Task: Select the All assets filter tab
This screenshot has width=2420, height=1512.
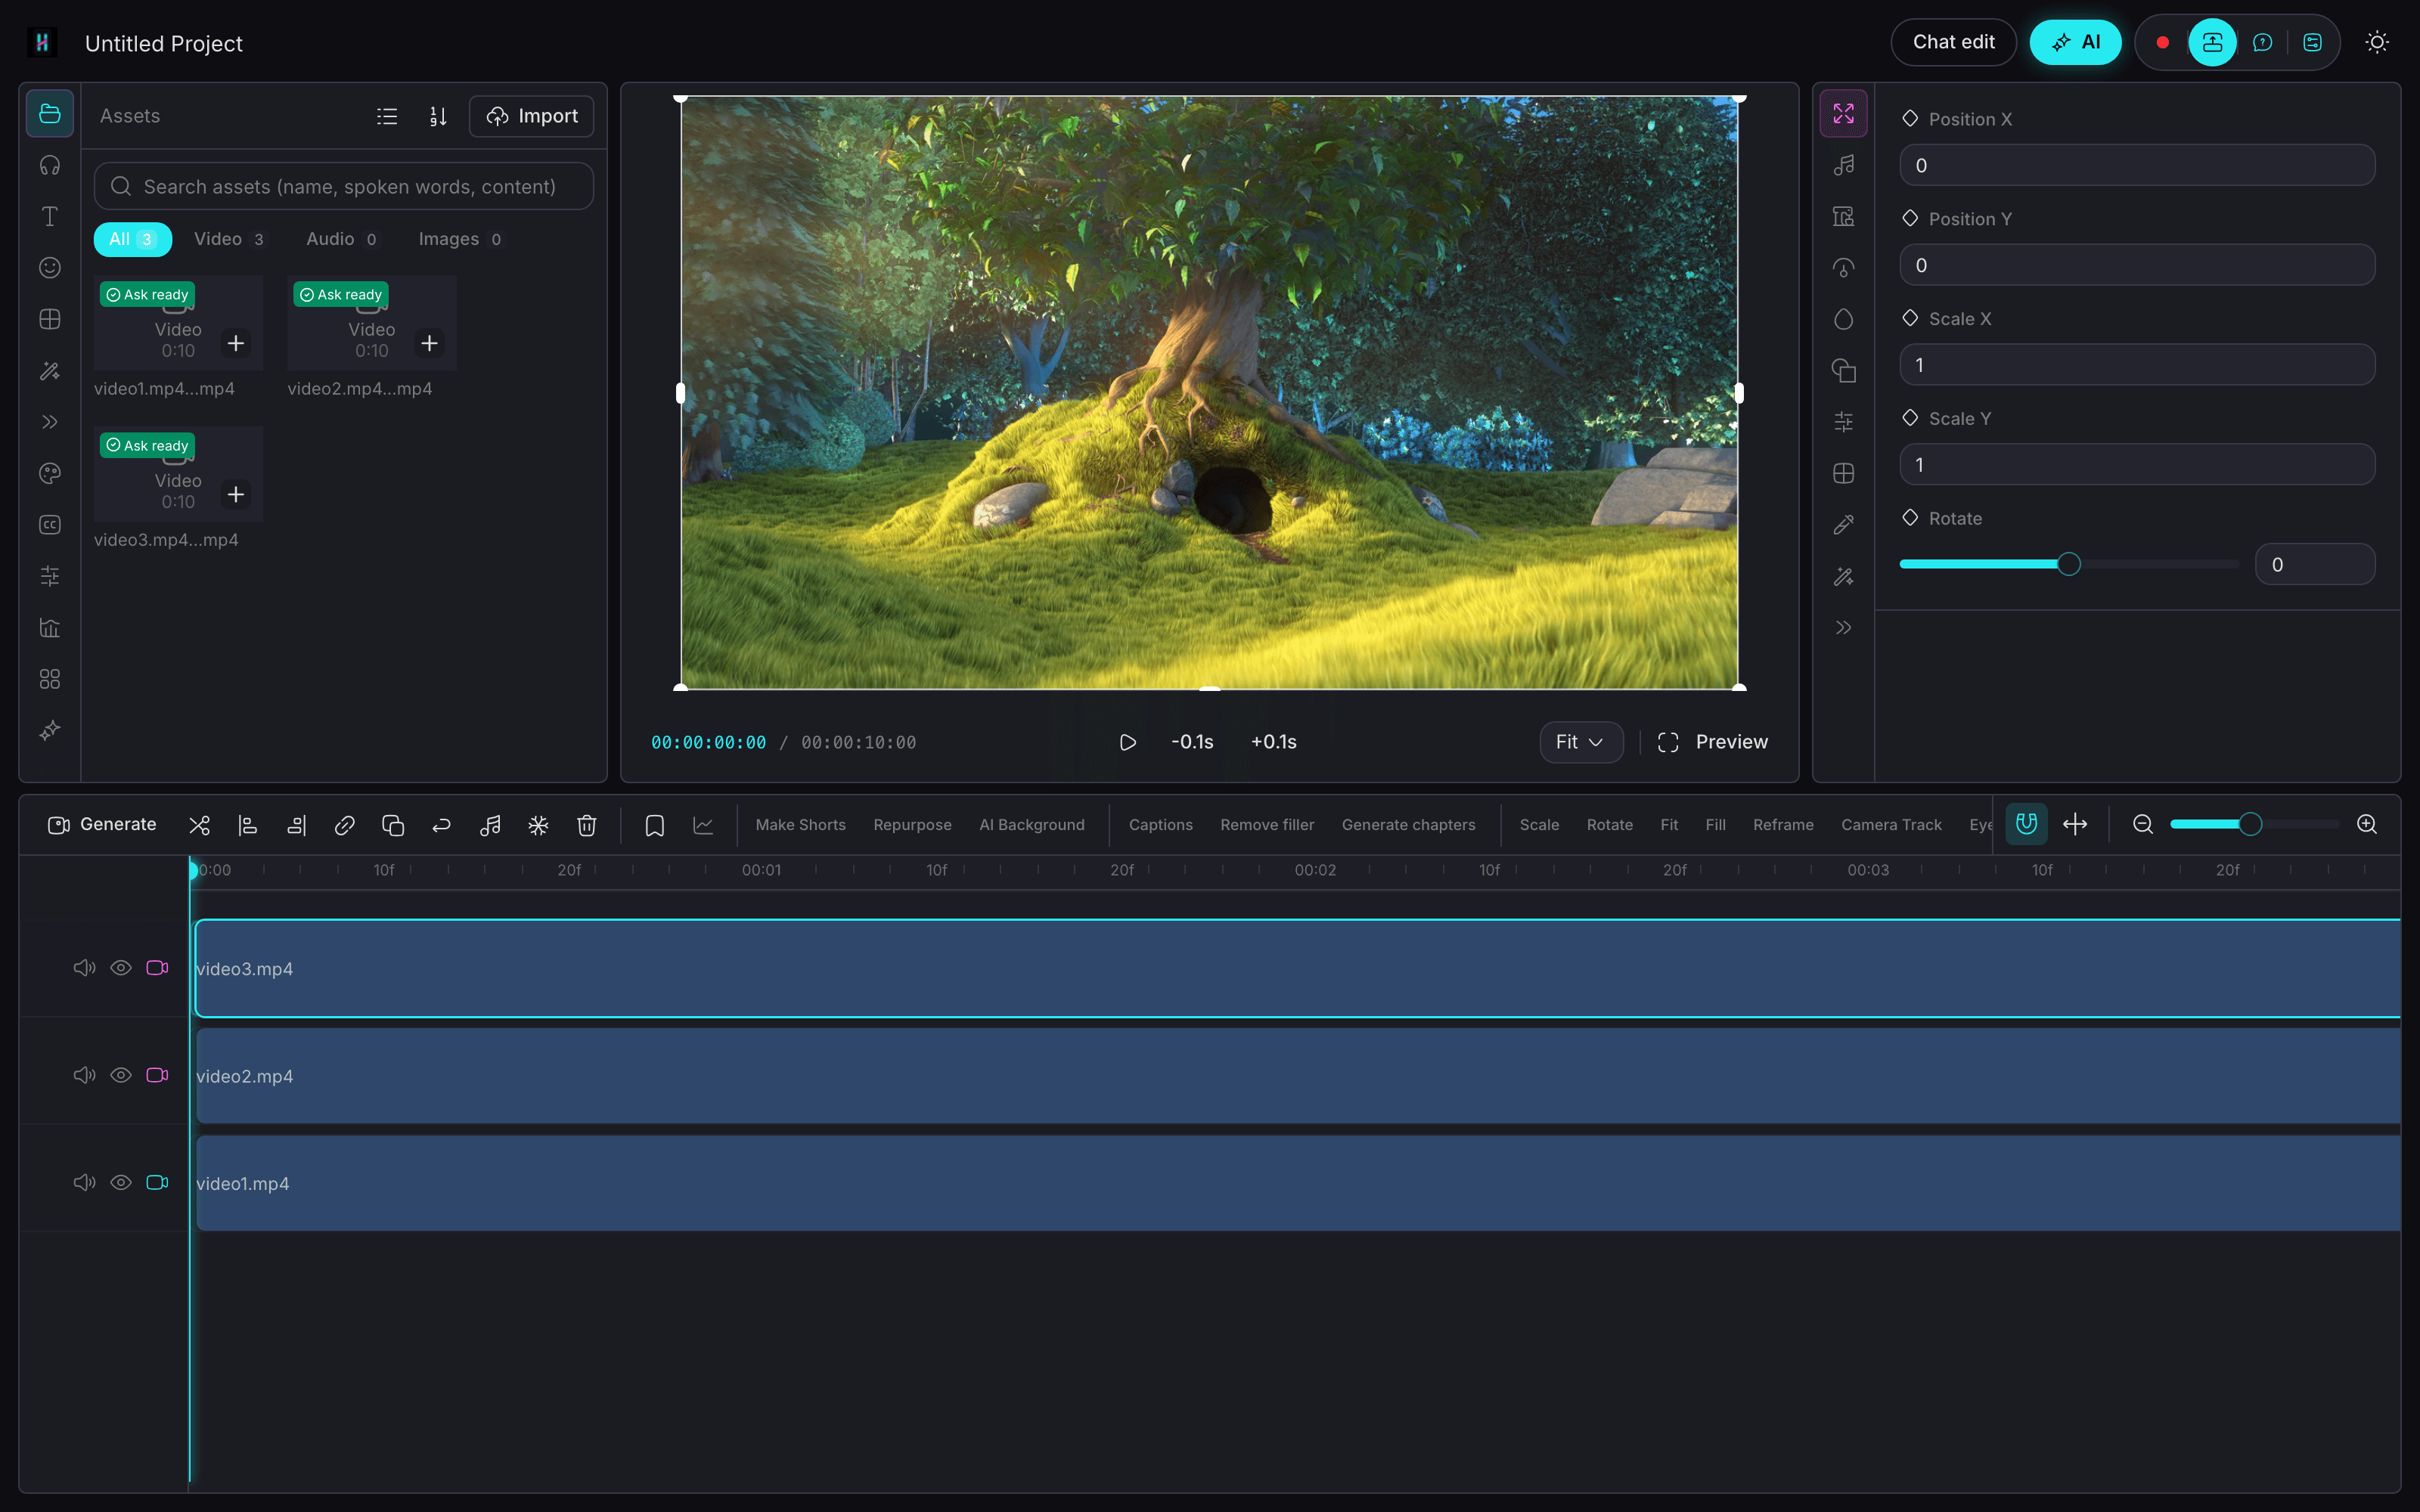Action: pos(132,239)
